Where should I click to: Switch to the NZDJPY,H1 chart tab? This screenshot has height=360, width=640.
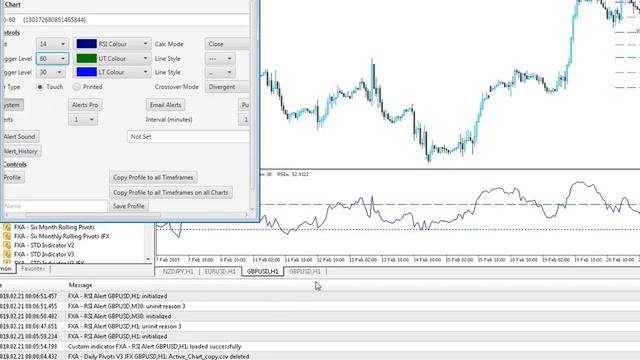point(178,271)
